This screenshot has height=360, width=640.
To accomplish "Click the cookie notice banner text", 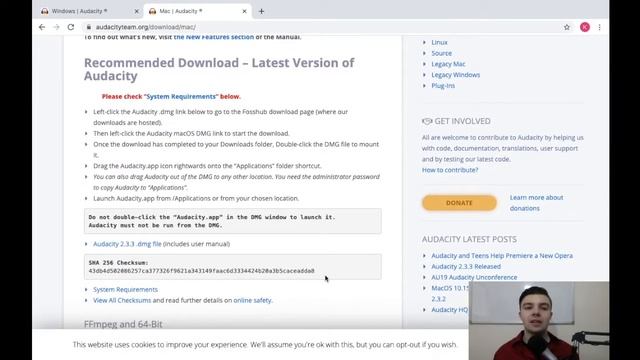I will [x=265, y=345].
